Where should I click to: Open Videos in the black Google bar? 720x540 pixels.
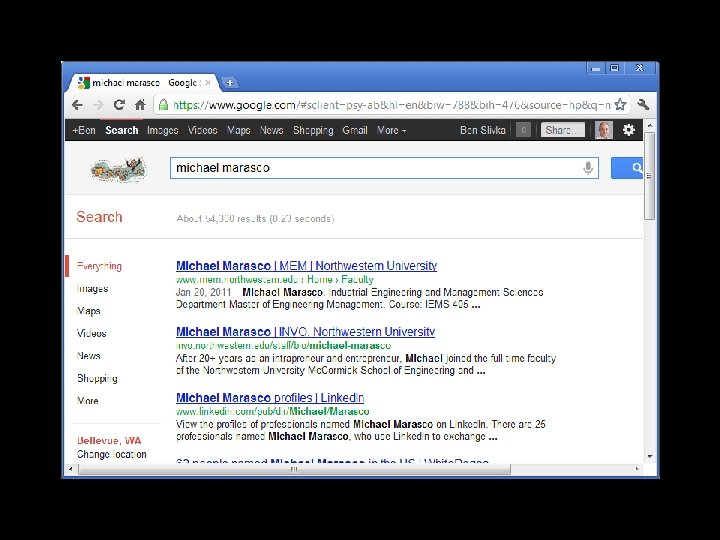[x=202, y=130]
